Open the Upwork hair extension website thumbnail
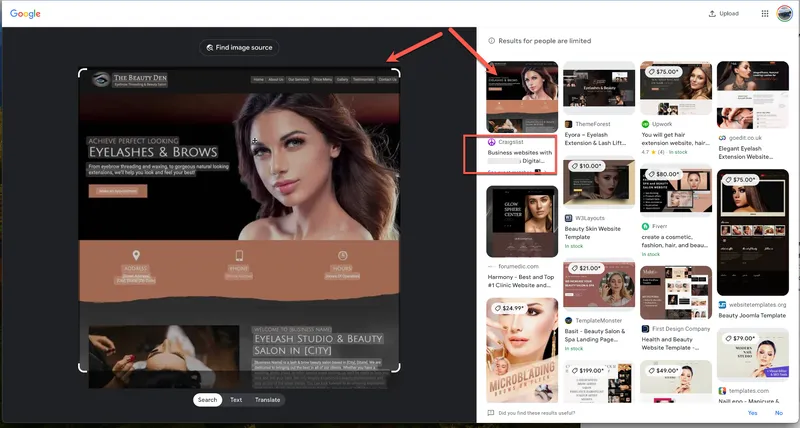 point(676,88)
